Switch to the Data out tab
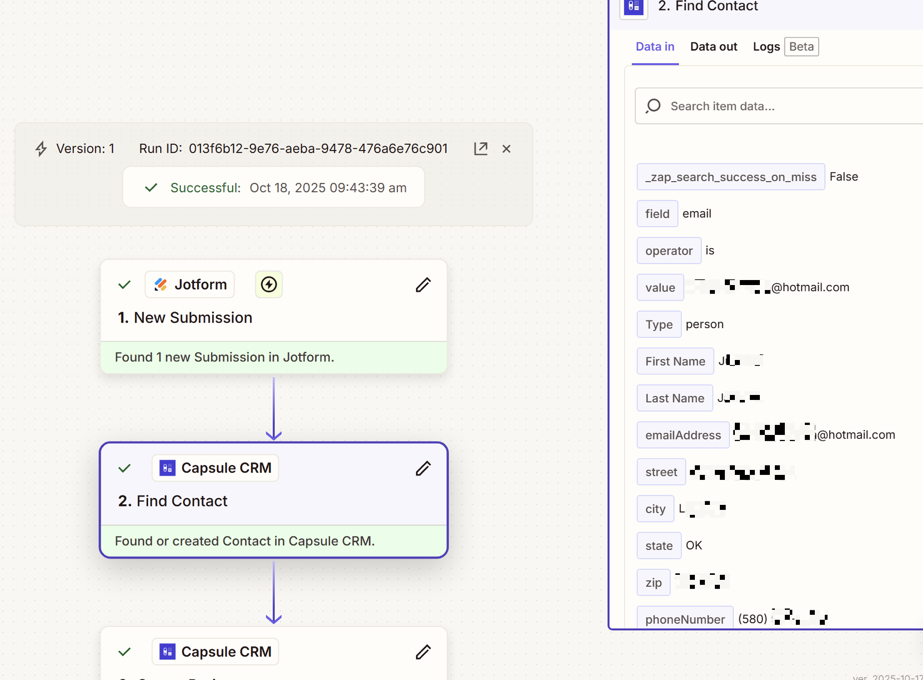The width and height of the screenshot is (923, 680). 713,47
